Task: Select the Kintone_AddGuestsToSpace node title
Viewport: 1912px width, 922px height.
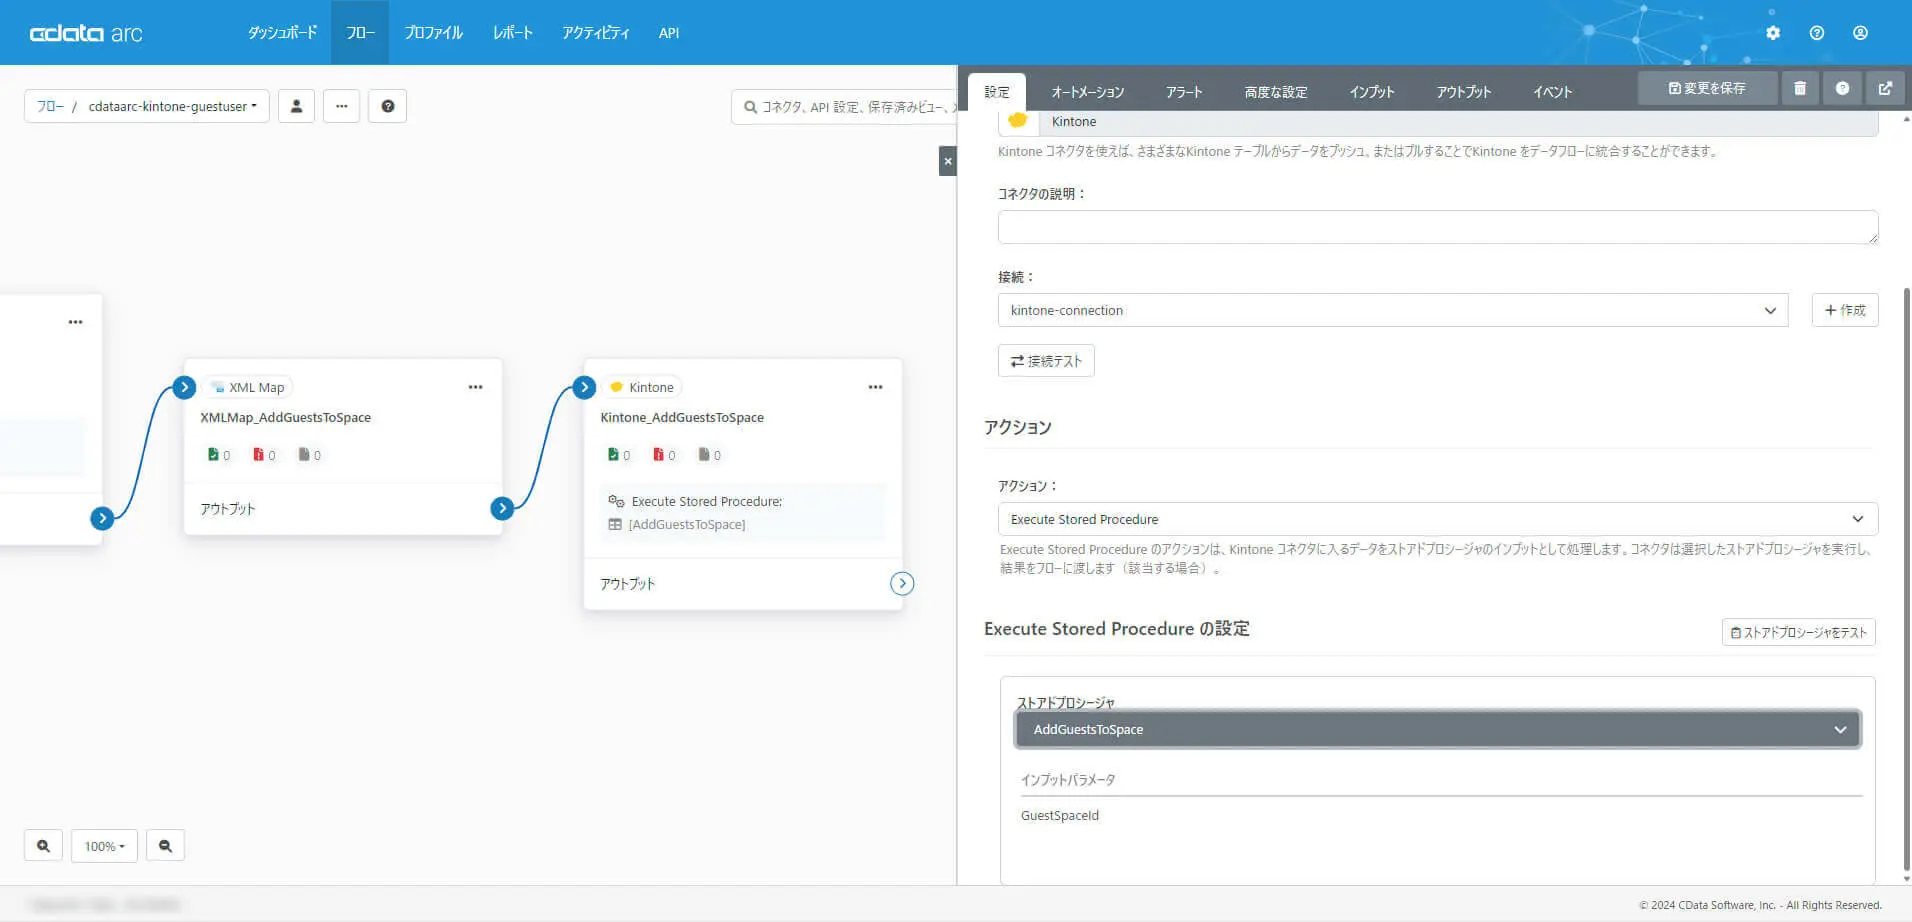Action: pyautogui.click(x=682, y=417)
